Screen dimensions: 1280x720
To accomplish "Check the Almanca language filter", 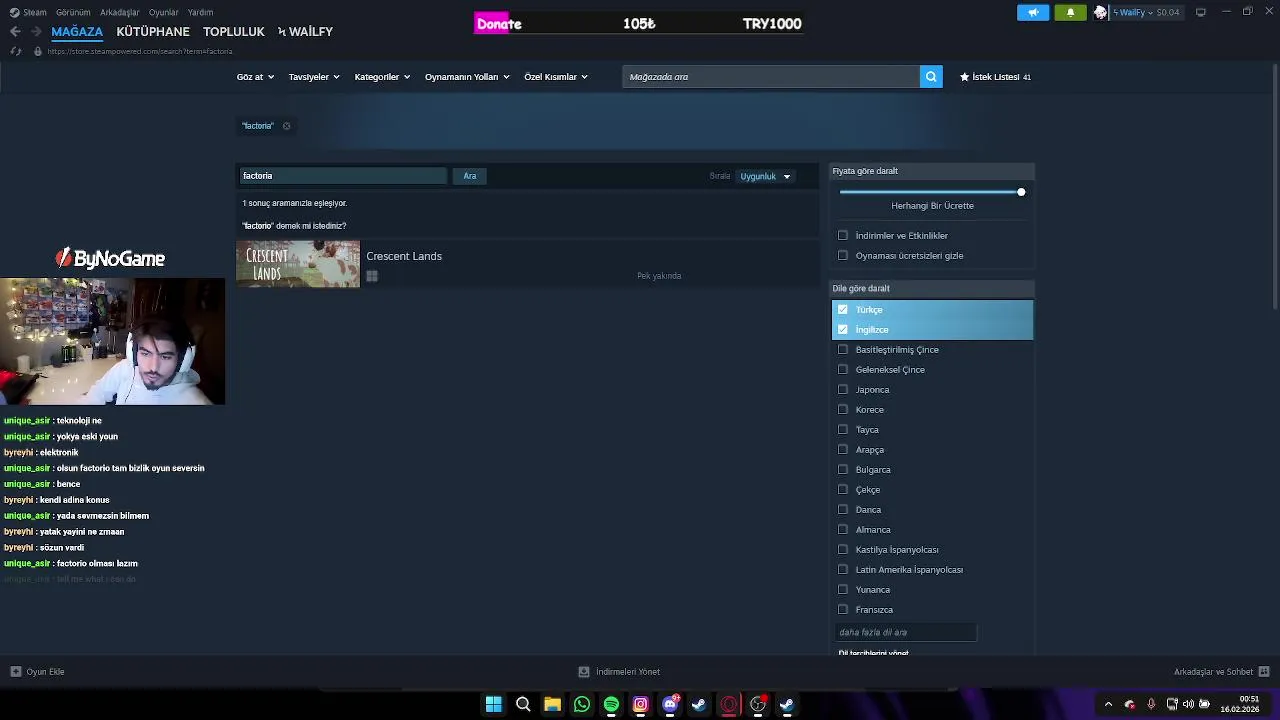I will pos(843,530).
